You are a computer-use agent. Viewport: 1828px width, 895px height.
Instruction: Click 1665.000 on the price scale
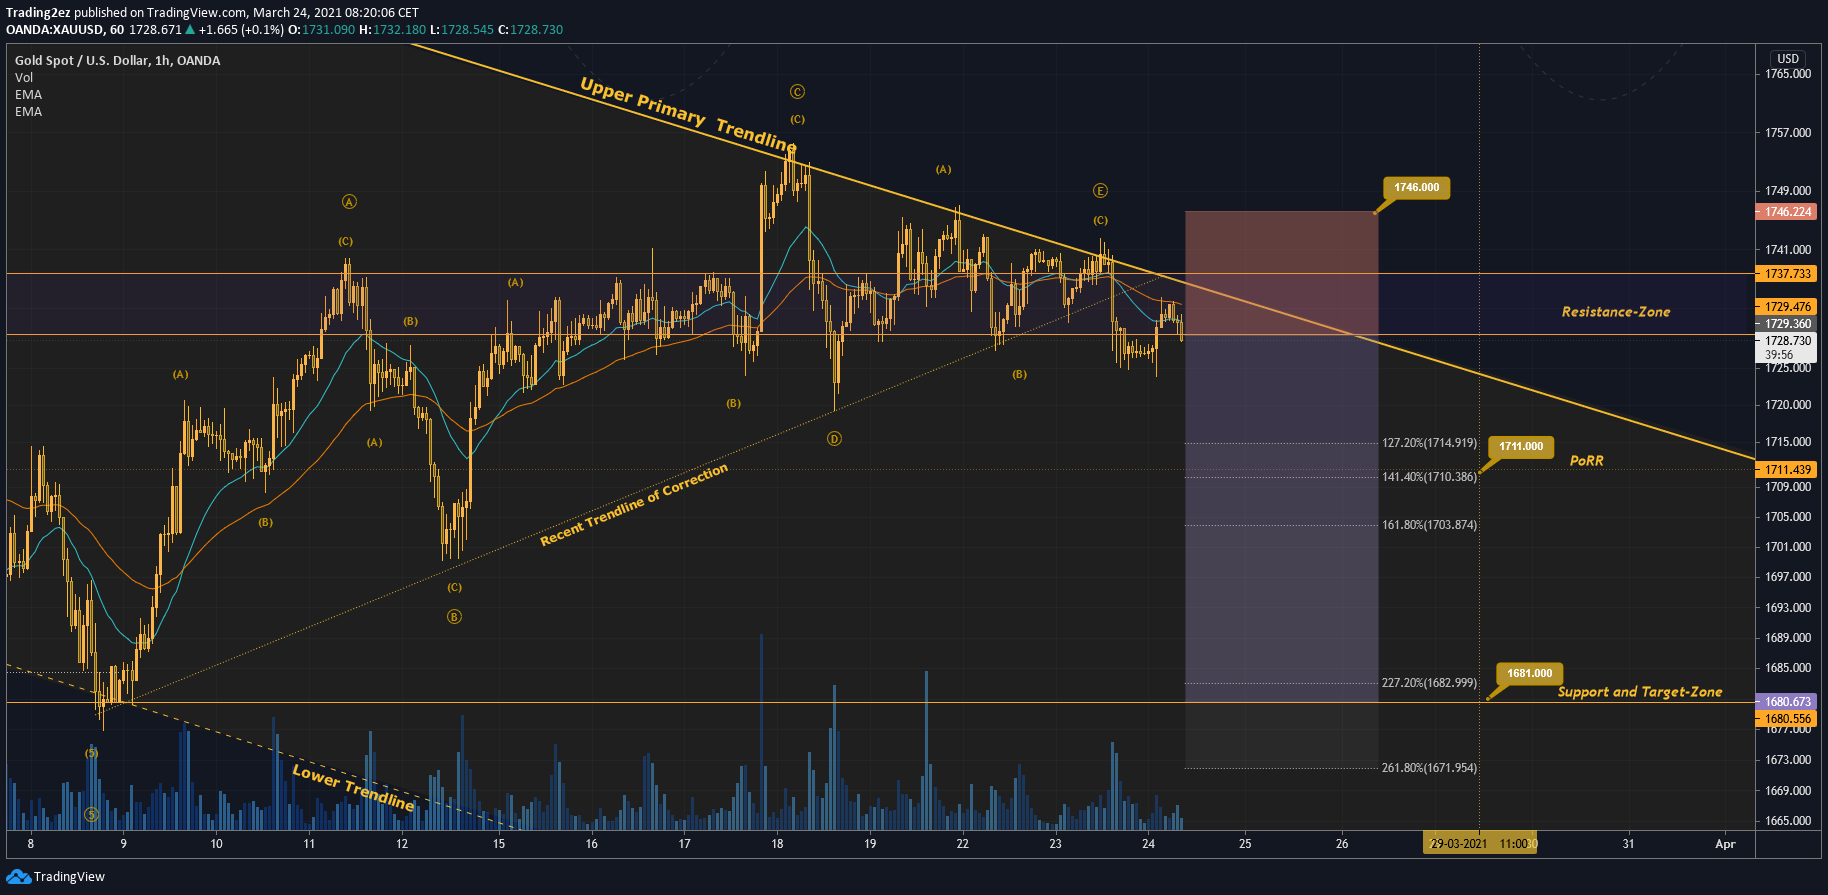[x=1788, y=821]
